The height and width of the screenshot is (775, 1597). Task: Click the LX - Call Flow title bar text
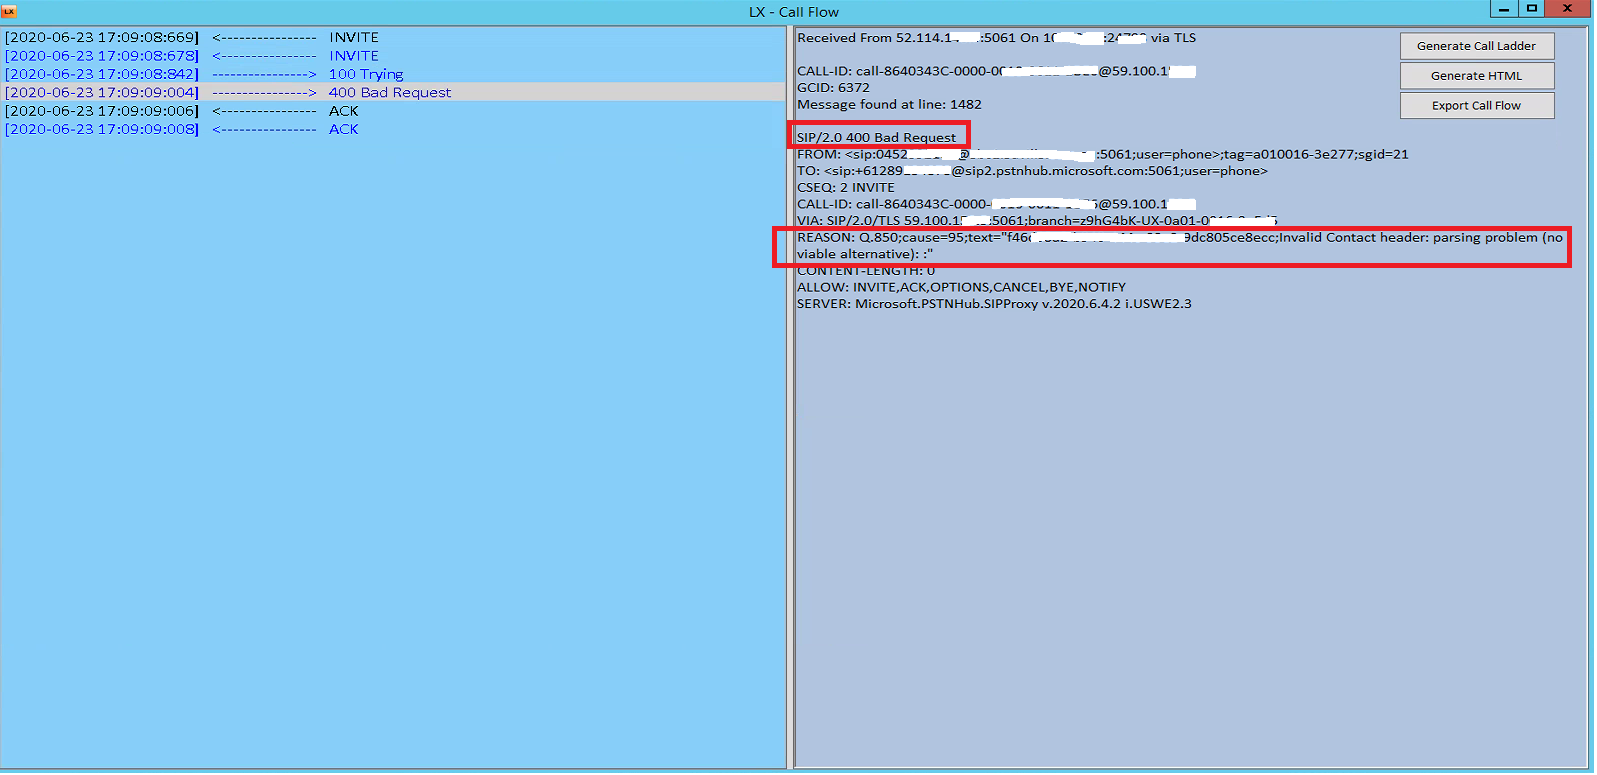793,12
